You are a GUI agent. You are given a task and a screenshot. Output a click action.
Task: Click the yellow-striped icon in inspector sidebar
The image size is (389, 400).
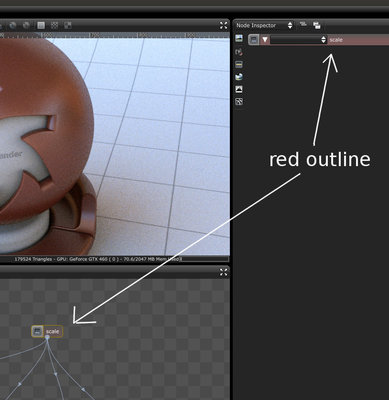[239, 64]
